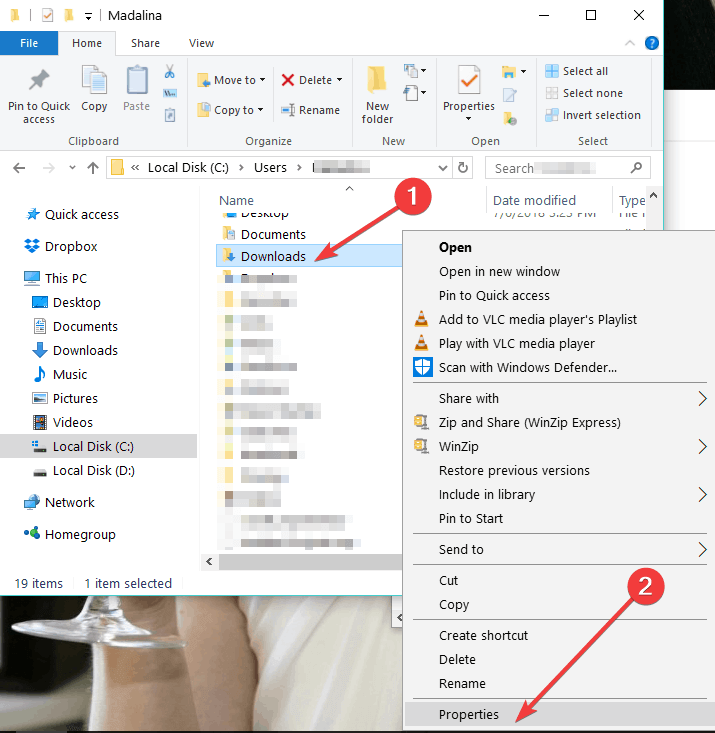Open the Delete dropdown arrow
The height and width of the screenshot is (733, 715).
click(x=339, y=80)
